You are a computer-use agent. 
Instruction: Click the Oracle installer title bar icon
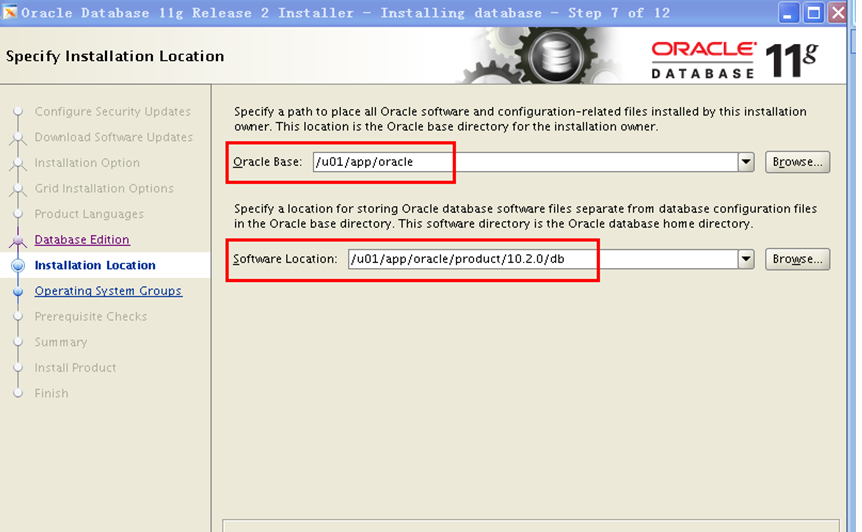(x=10, y=12)
